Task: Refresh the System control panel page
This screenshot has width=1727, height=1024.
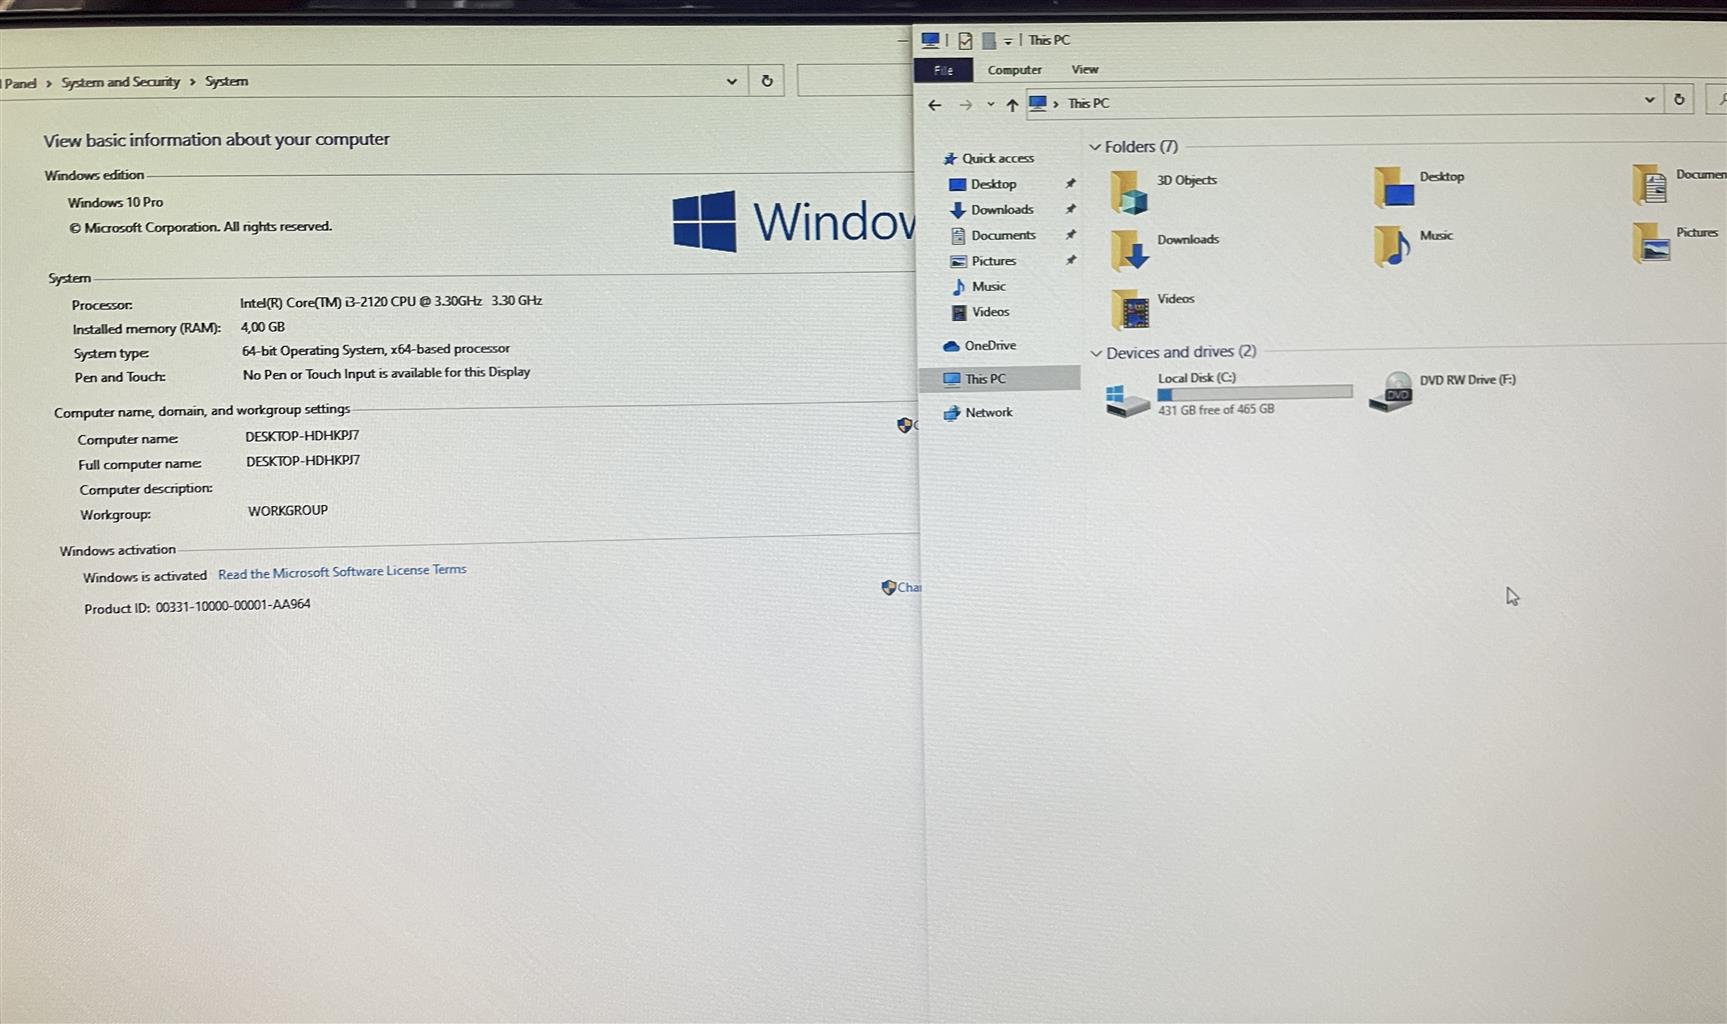Action: click(767, 81)
